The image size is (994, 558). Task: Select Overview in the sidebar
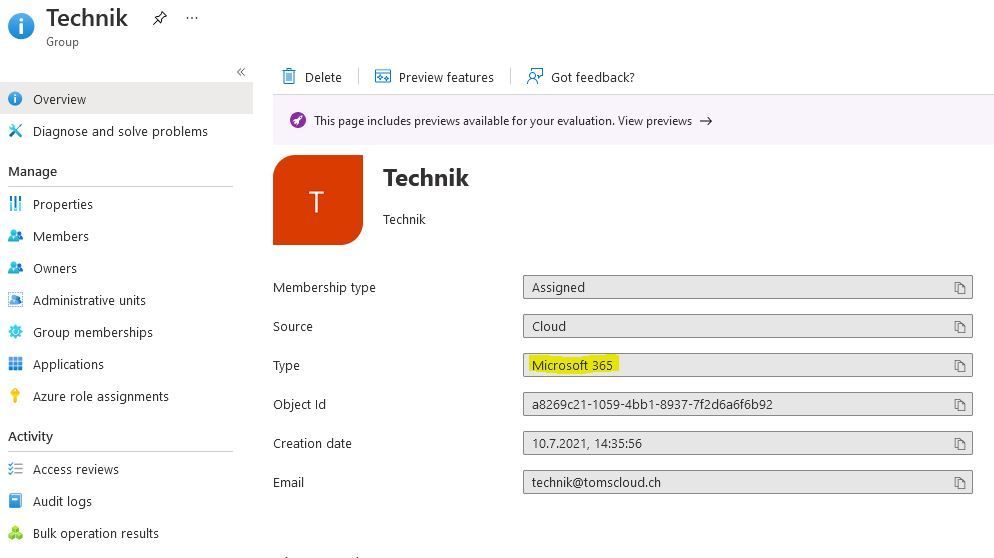(x=126, y=99)
